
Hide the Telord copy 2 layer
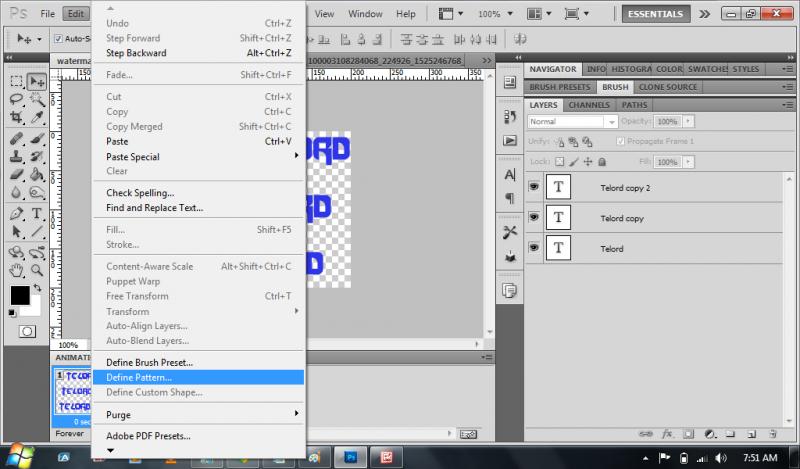click(535, 187)
